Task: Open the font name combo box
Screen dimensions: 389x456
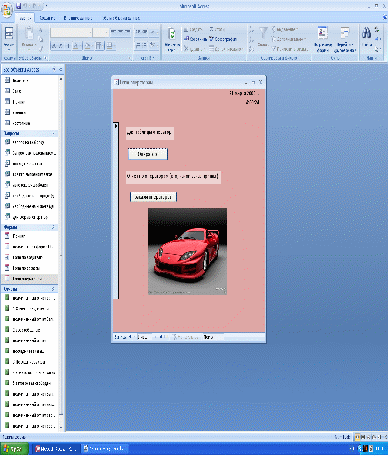Action: [x=71, y=32]
